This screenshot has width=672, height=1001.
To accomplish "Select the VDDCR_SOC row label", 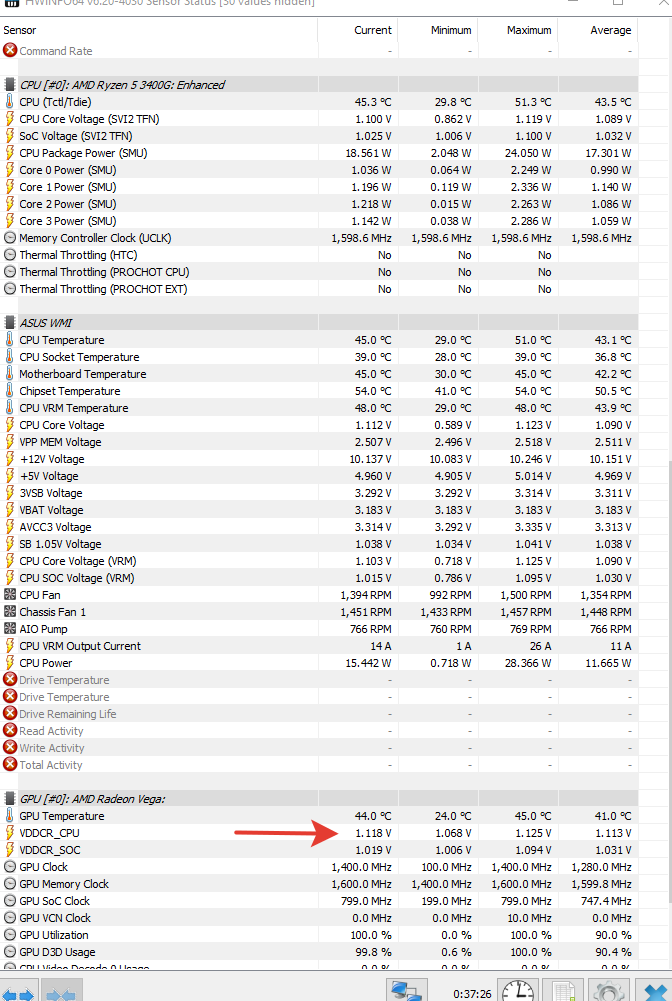I will (x=50, y=850).
